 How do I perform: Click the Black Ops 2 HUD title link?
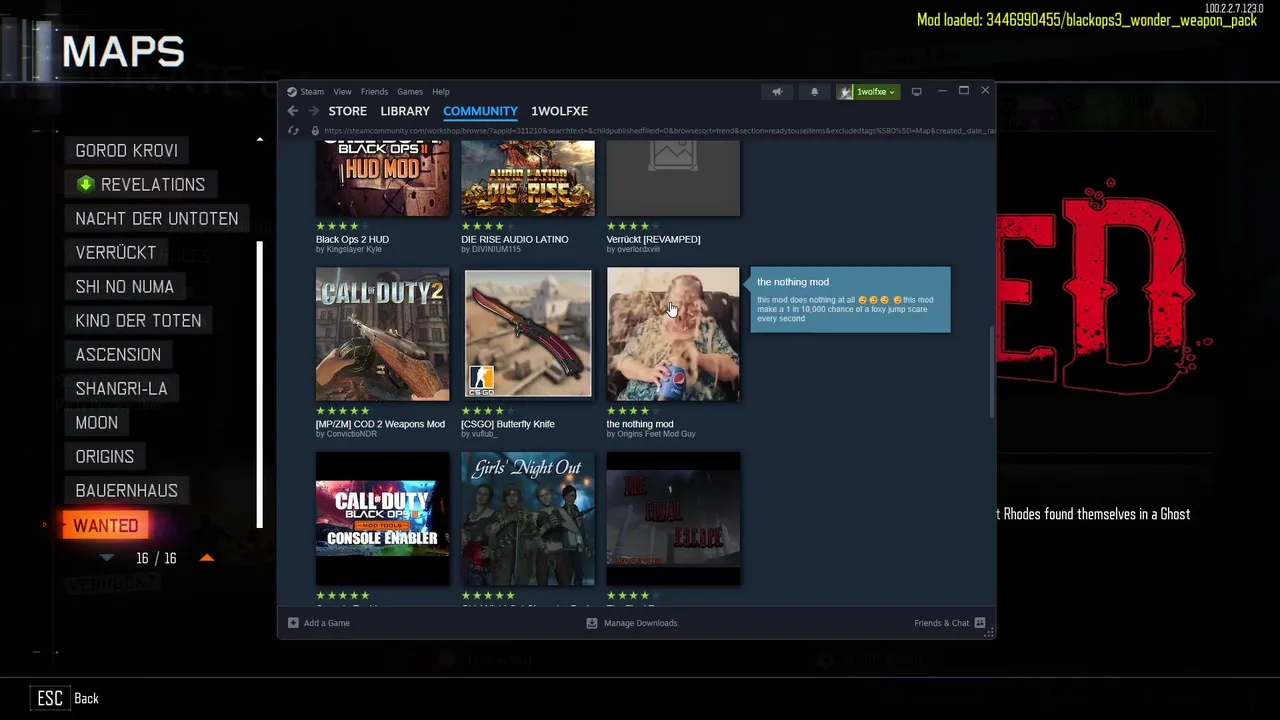(352, 240)
